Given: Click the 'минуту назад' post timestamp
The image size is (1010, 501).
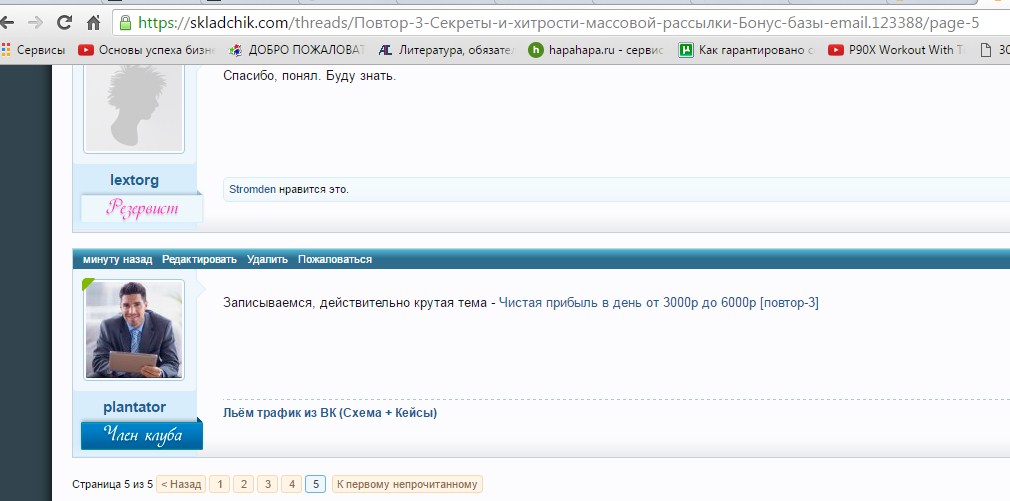Looking at the screenshot, I should (x=117, y=260).
